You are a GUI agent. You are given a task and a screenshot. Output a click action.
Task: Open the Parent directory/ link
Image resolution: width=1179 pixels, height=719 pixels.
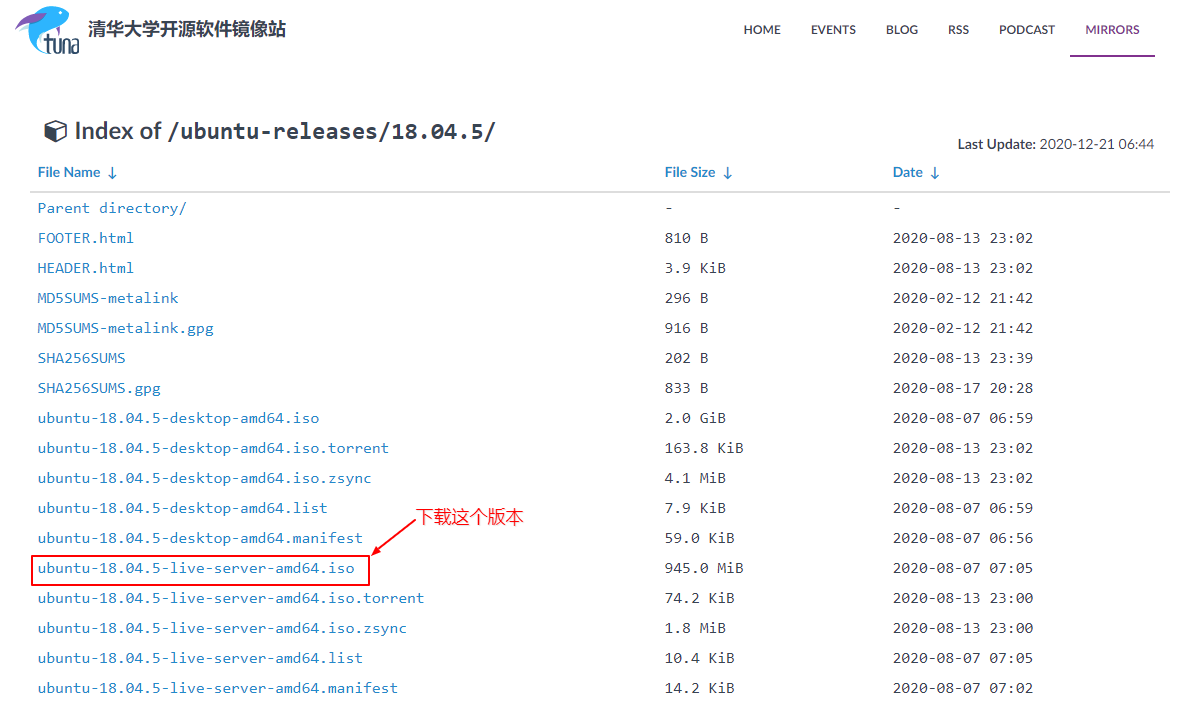[112, 208]
